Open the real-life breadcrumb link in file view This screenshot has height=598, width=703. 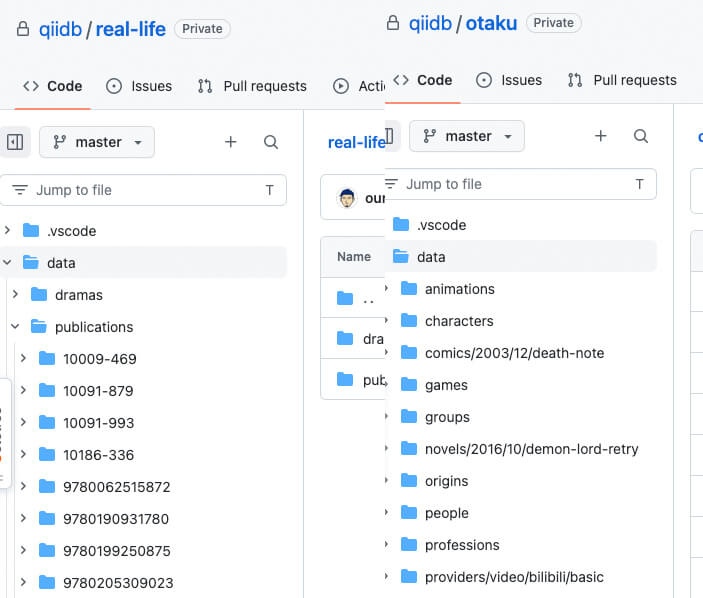pyautogui.click(x=356, y=143)
